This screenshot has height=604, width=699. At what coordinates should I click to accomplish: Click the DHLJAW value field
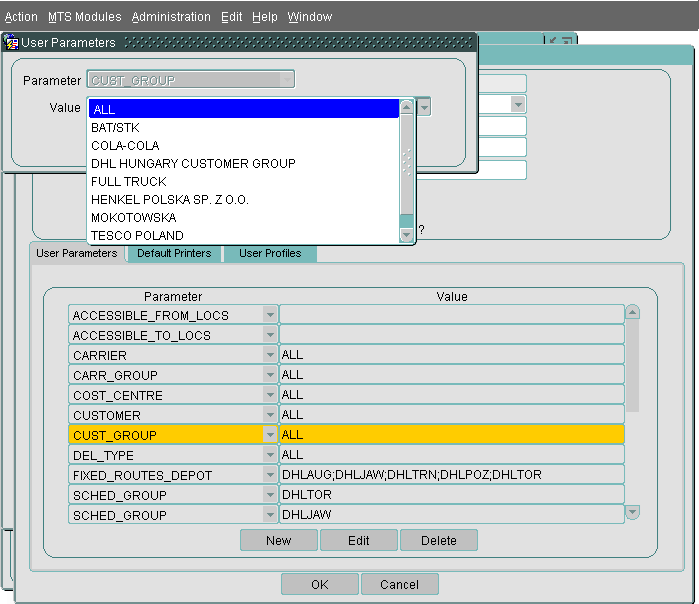[x=452, y=515]
